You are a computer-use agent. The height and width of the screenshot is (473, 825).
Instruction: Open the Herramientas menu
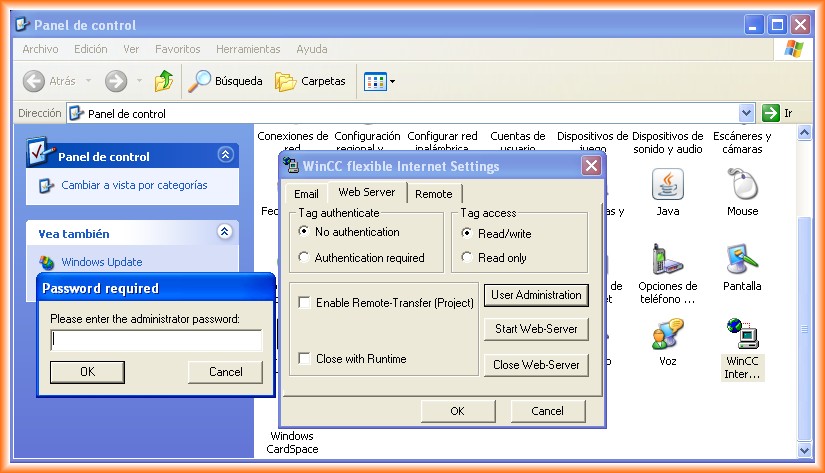coord(248,49)
